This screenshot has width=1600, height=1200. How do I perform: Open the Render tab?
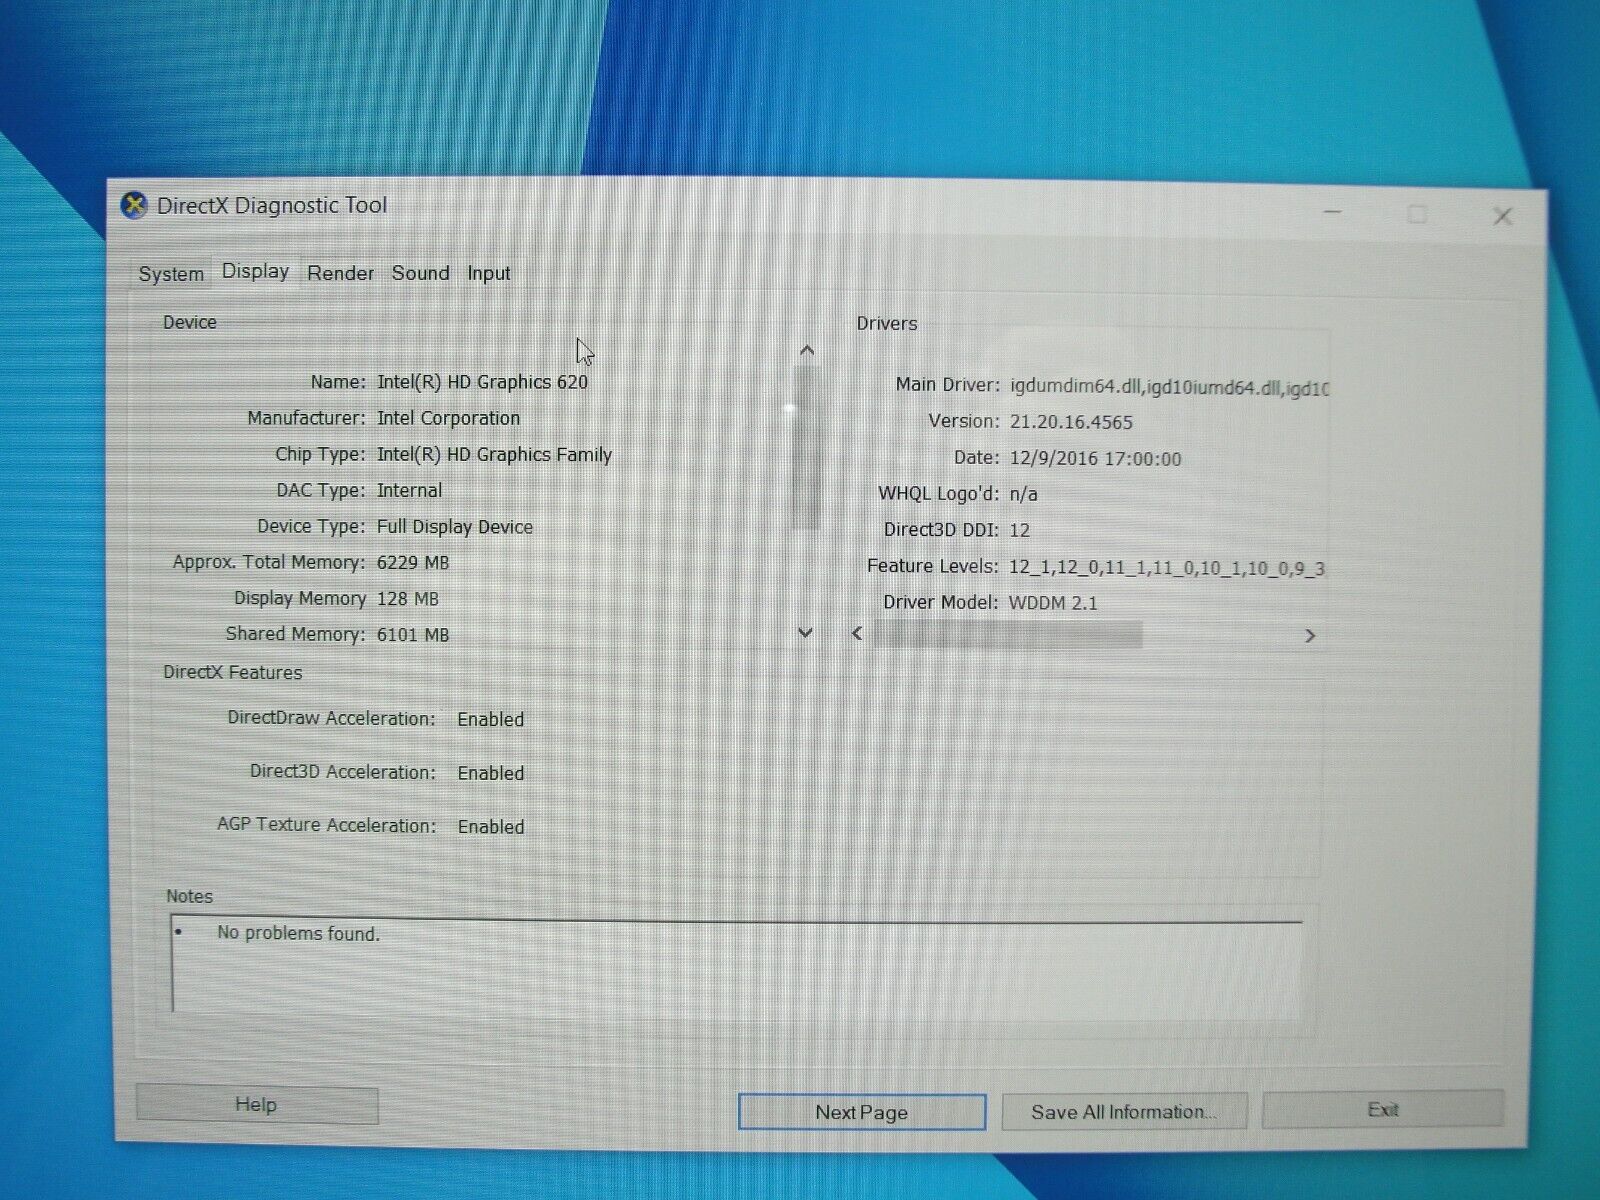341,273
